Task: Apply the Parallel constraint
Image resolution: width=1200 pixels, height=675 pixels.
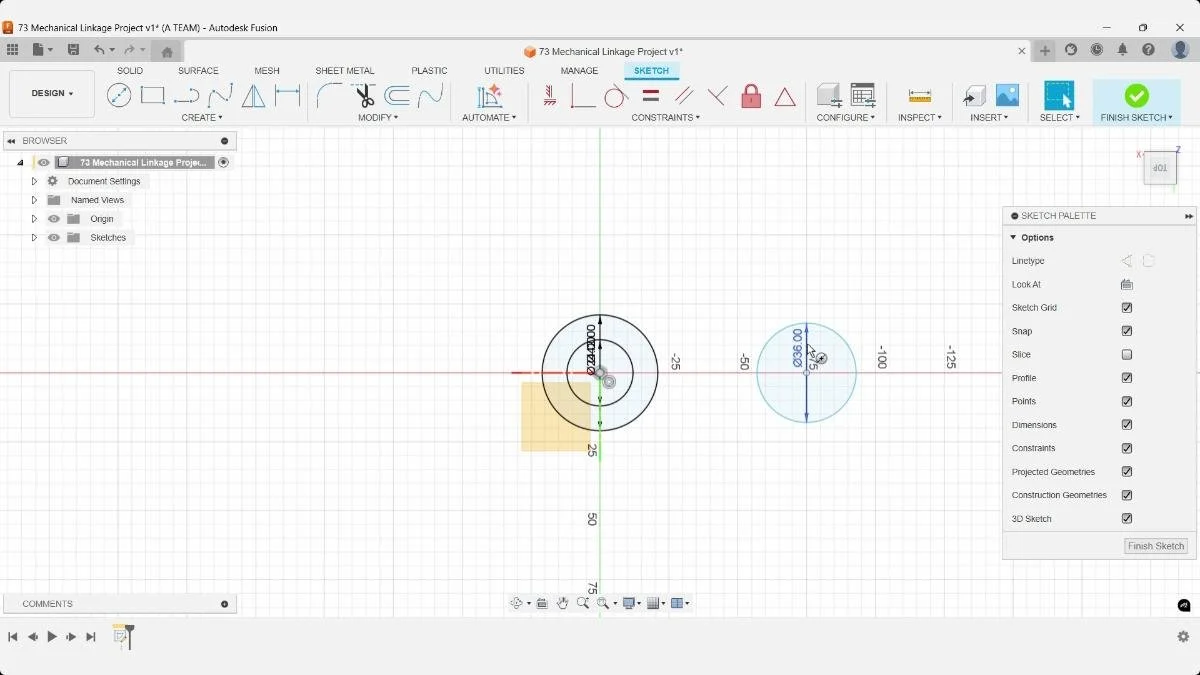Action: click(x=684, y=95)
